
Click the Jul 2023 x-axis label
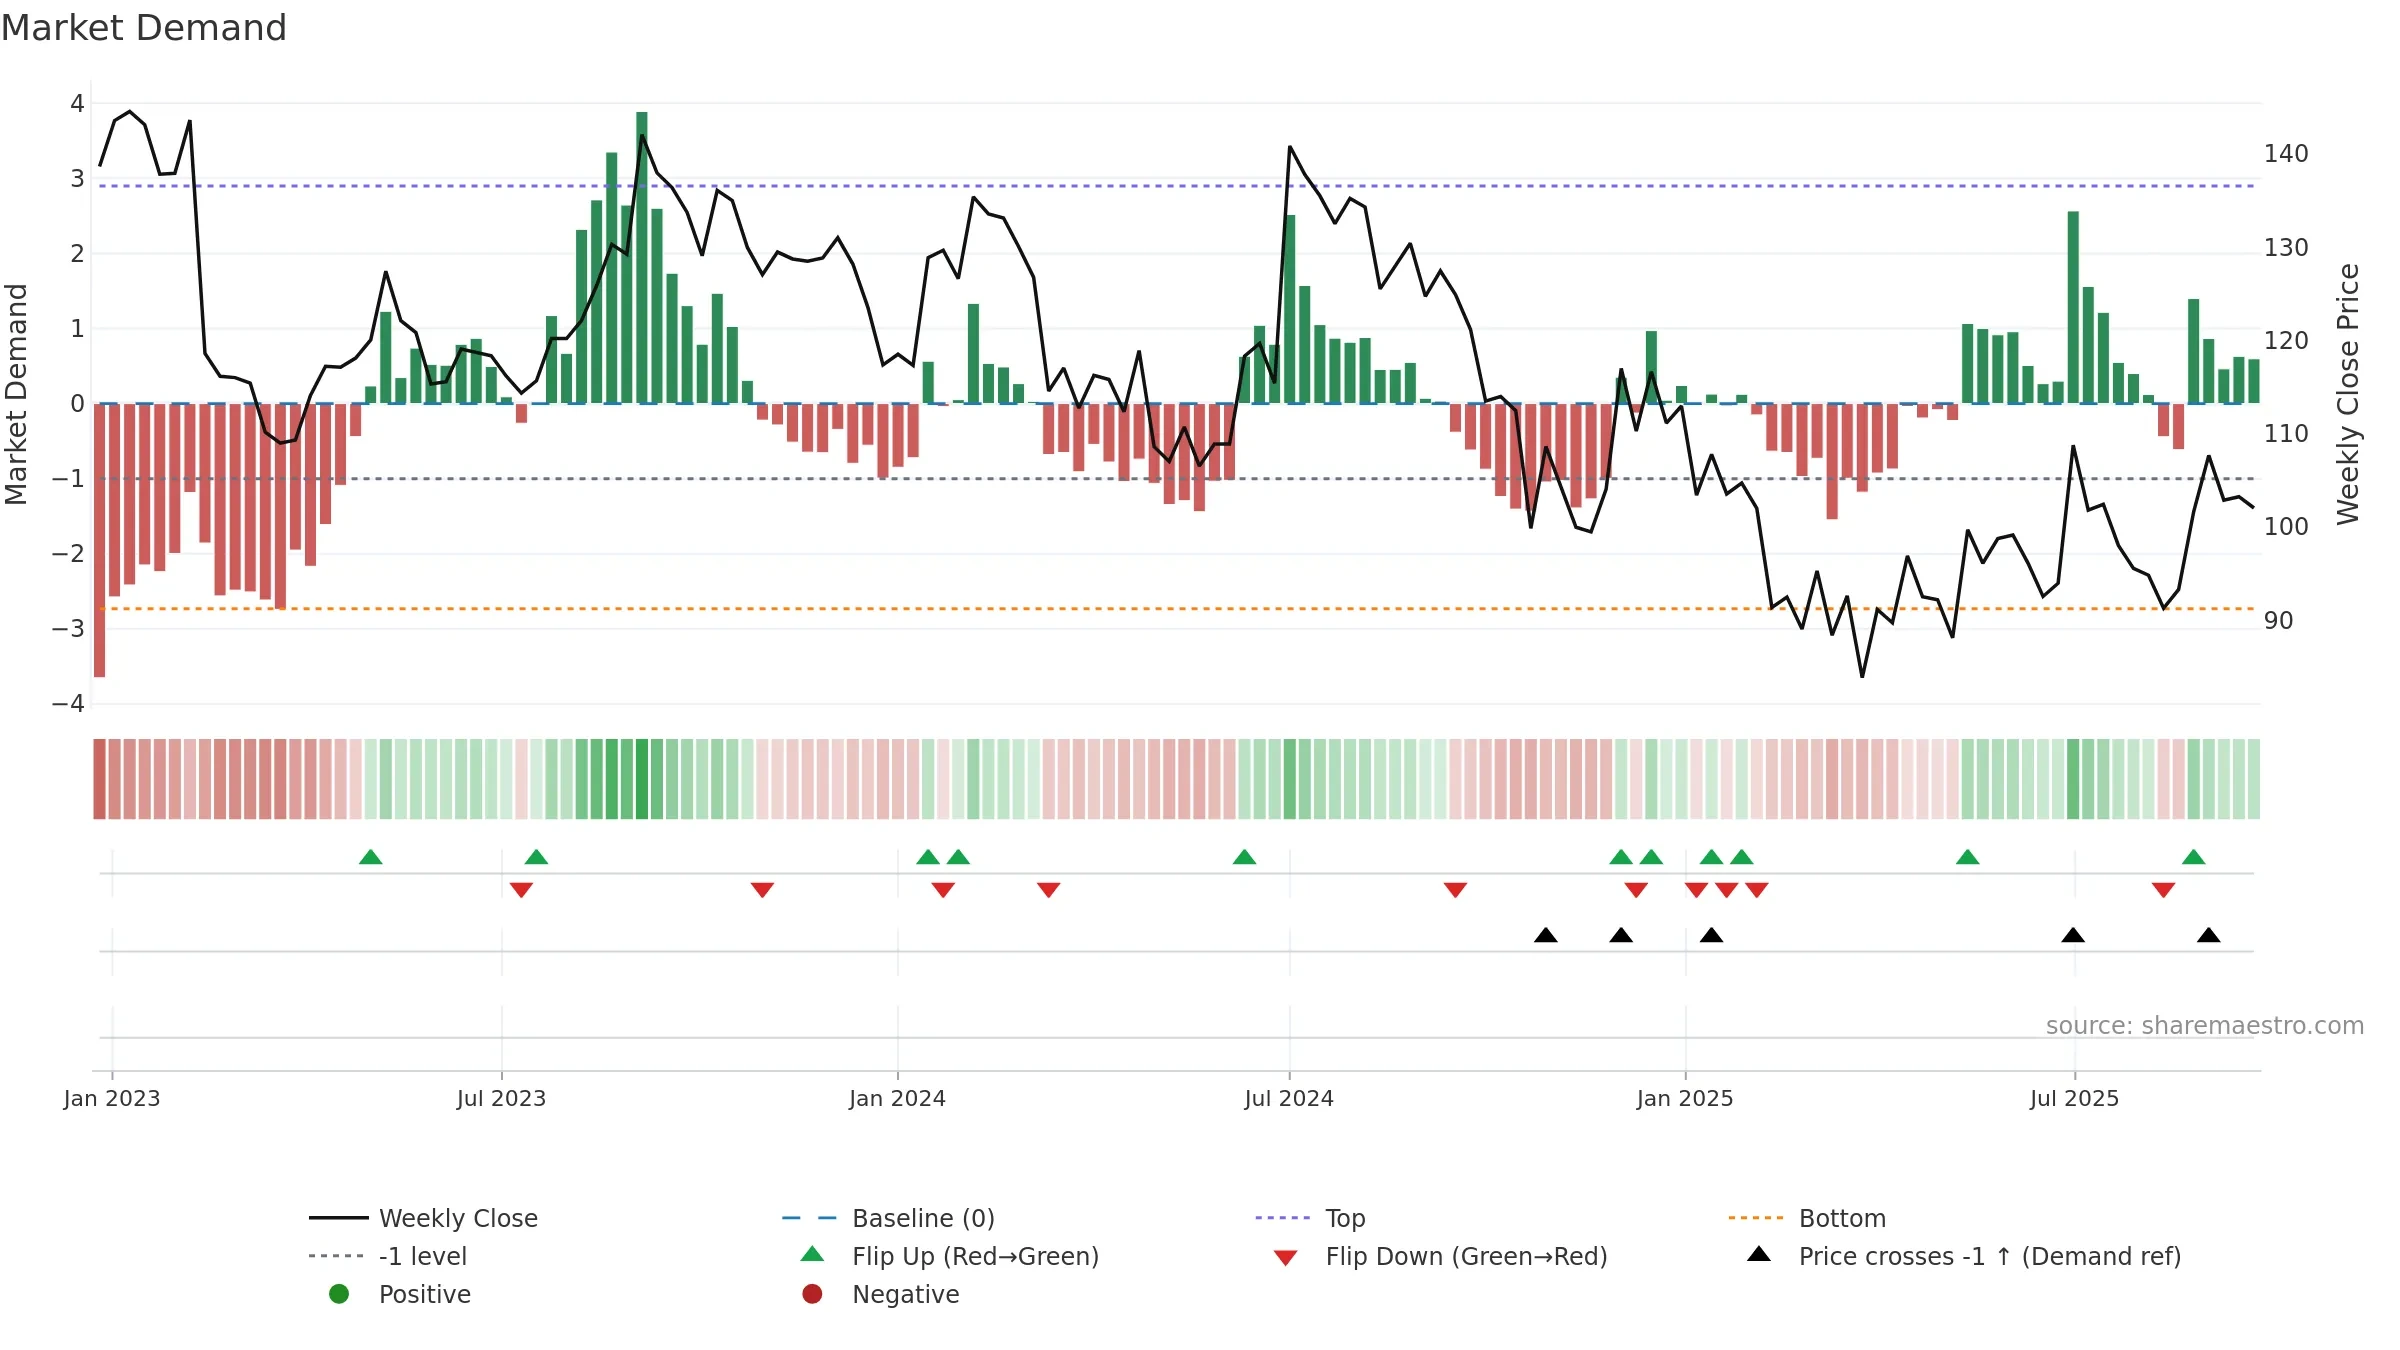coord(501,1098)
